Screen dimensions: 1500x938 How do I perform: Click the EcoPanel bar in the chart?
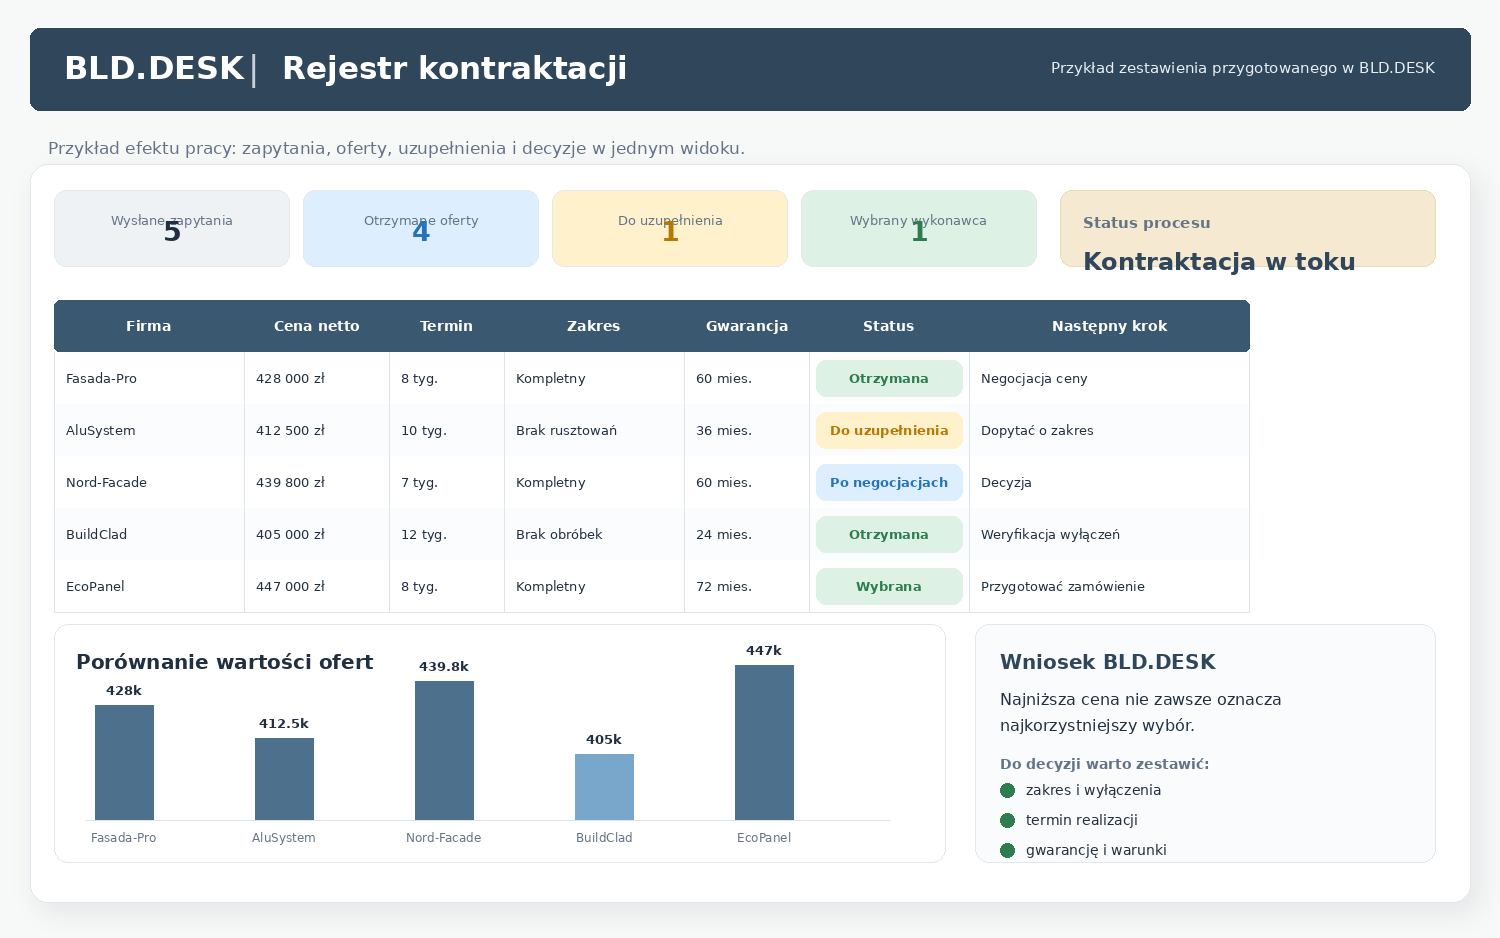[764, 743]
